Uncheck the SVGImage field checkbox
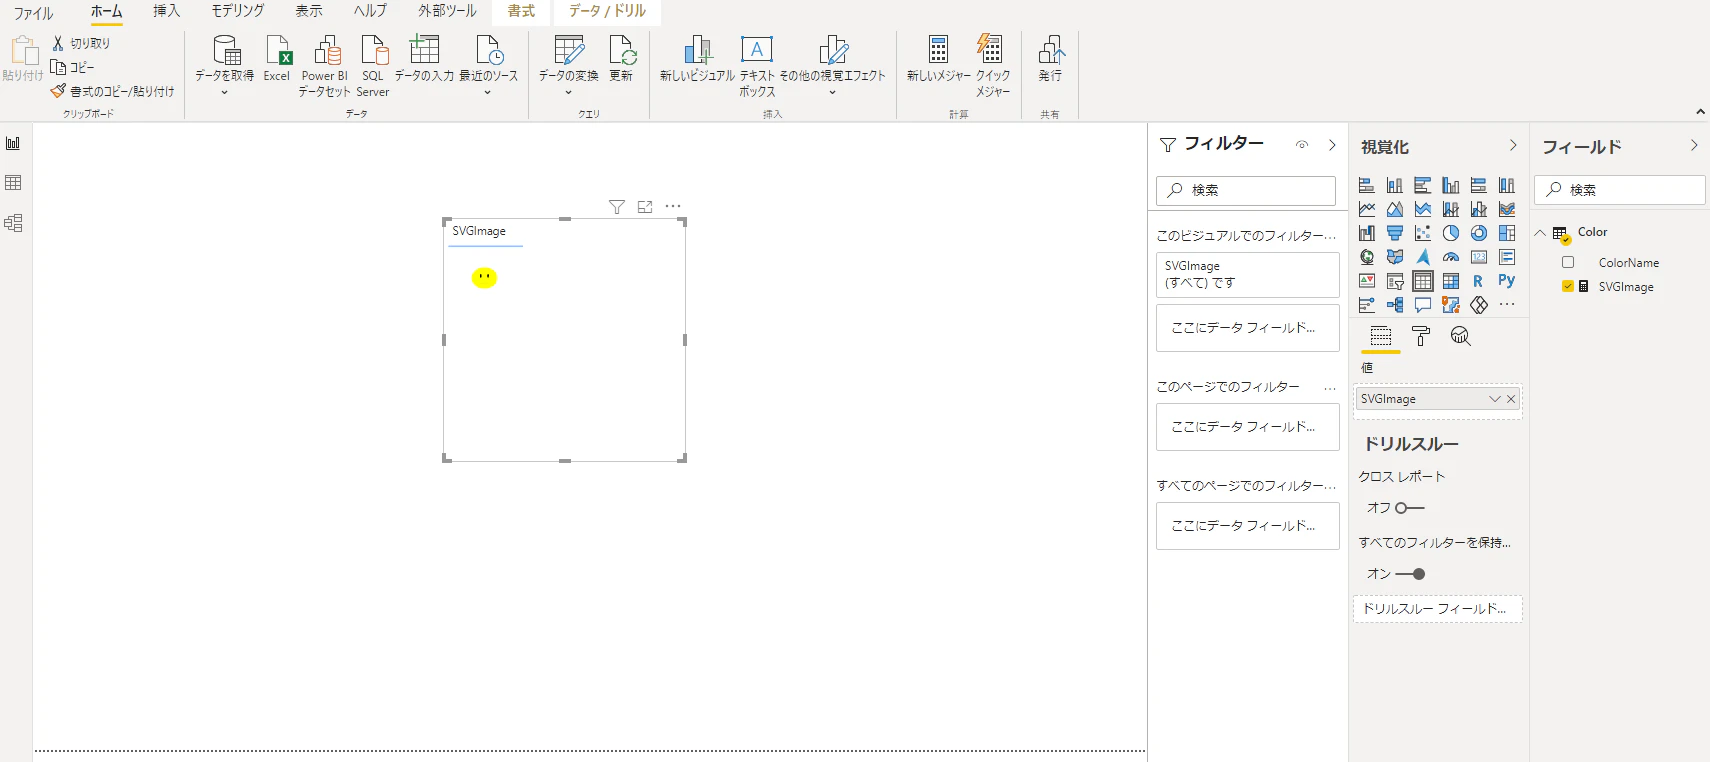The image size is (1710, 762). (x=1568, y=286)
